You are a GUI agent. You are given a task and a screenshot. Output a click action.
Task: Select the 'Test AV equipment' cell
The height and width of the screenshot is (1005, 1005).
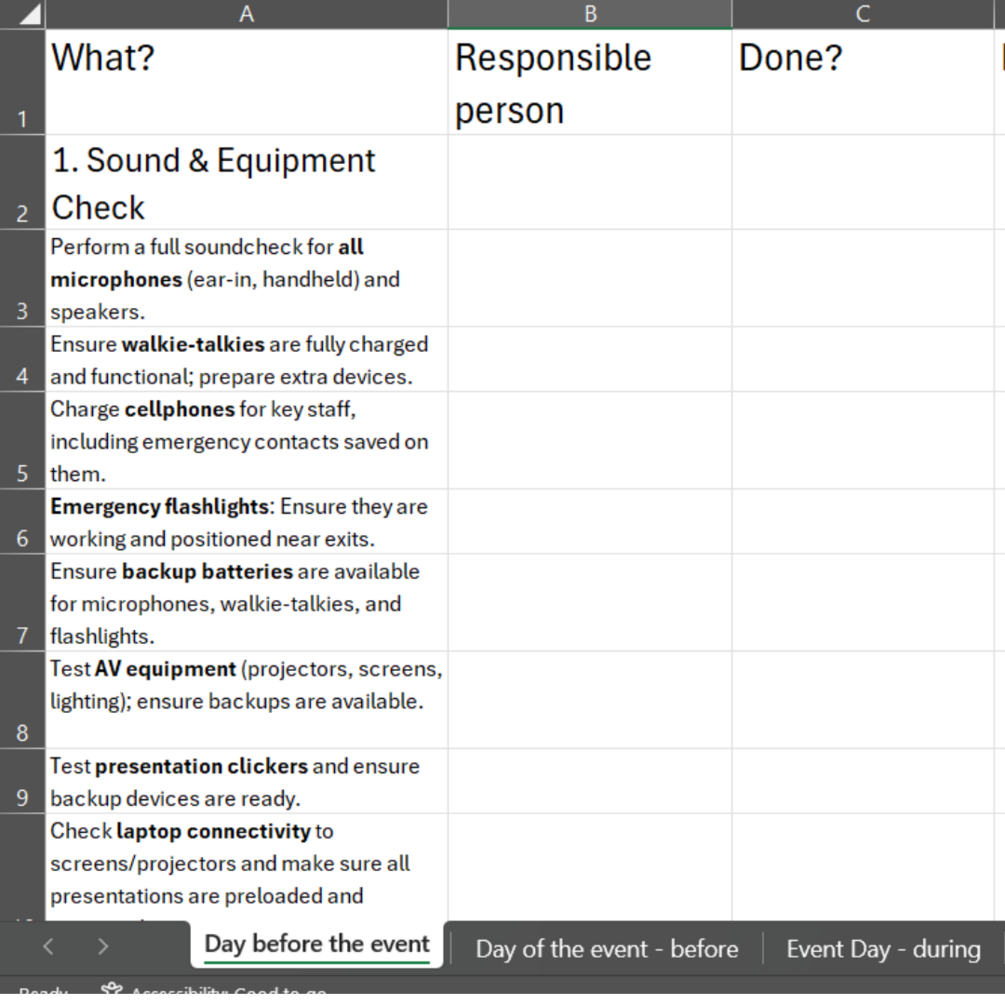click(x=247, y=700)
